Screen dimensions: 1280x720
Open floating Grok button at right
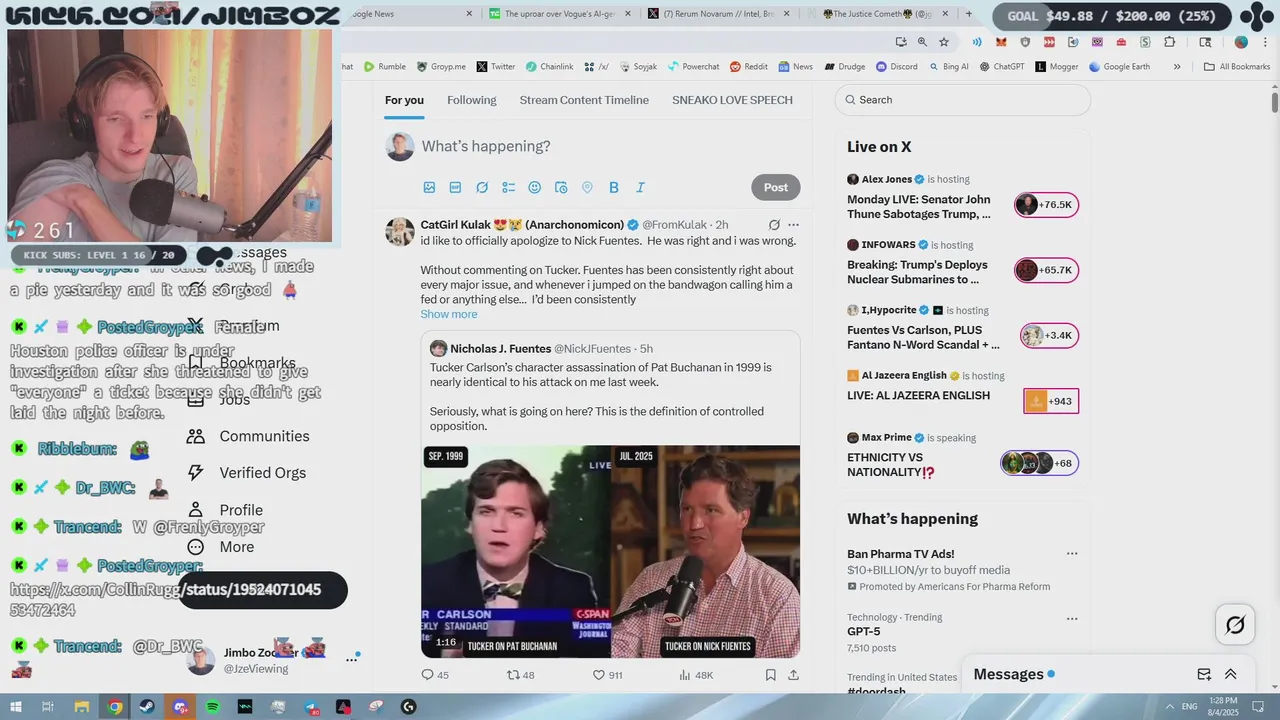point(1235,625)
